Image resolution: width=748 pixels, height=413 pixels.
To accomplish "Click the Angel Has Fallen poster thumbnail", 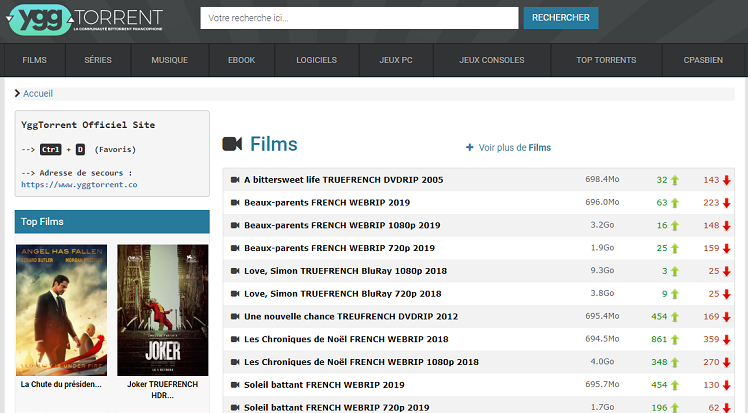I will point(62,310).
